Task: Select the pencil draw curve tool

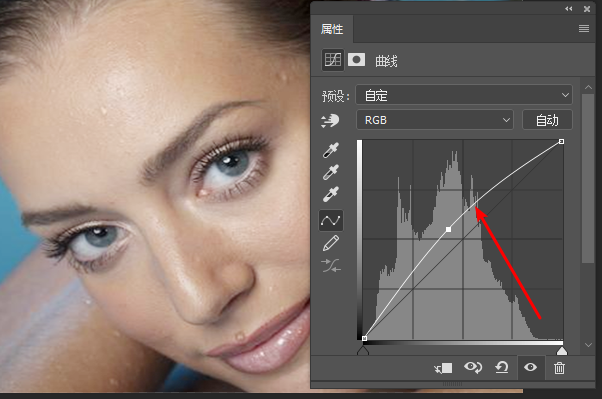Action: coord(331,243)
